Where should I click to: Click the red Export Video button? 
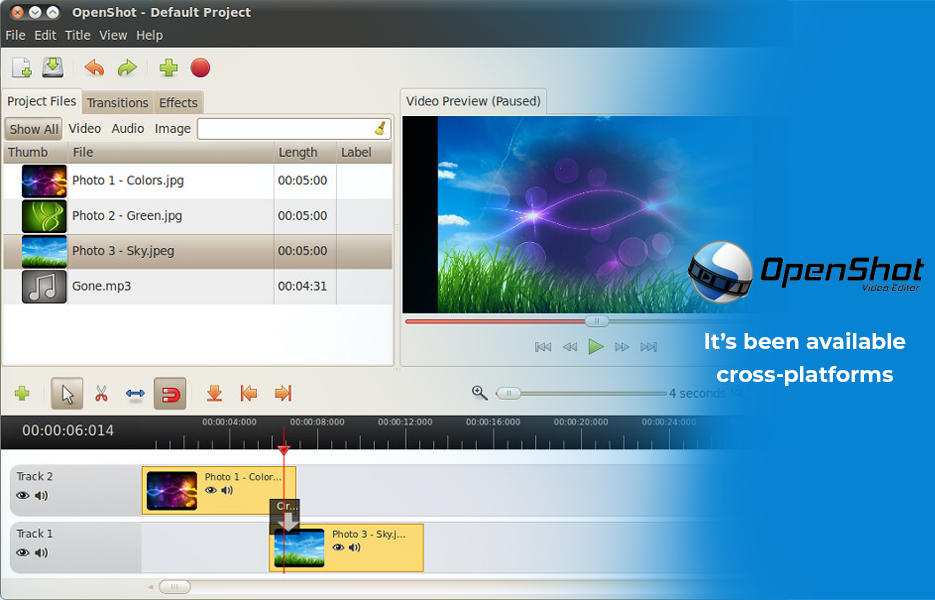[200, 67]
